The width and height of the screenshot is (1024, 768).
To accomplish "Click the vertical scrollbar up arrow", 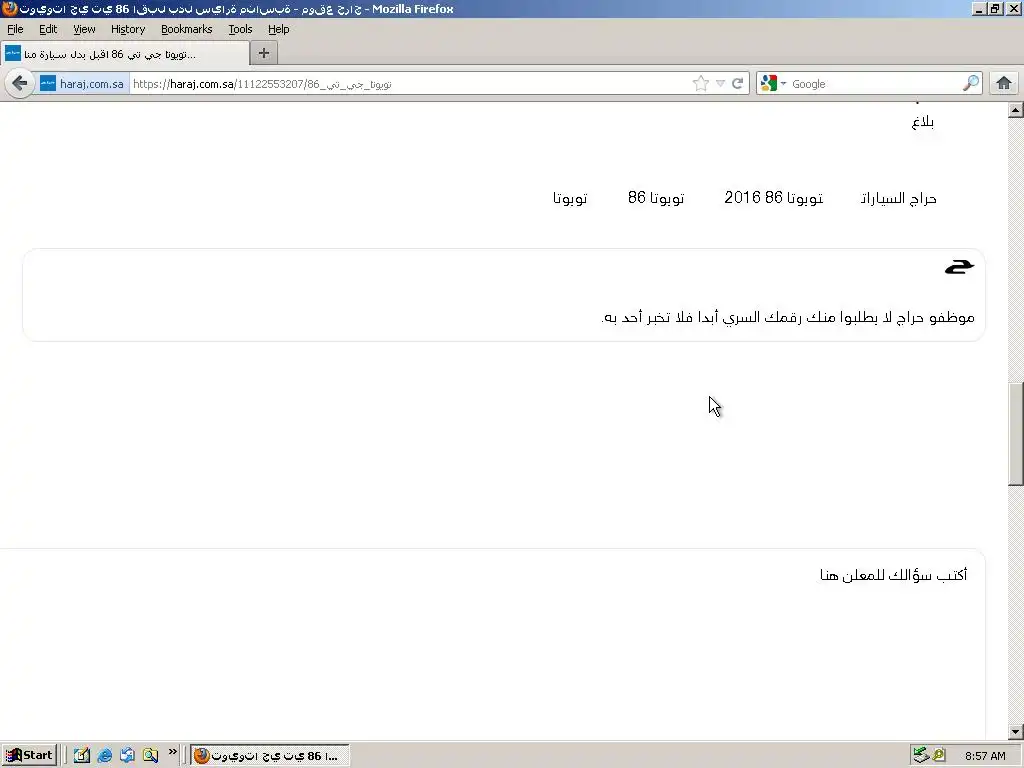I will pyautogui.click(x=1016, y=110).
